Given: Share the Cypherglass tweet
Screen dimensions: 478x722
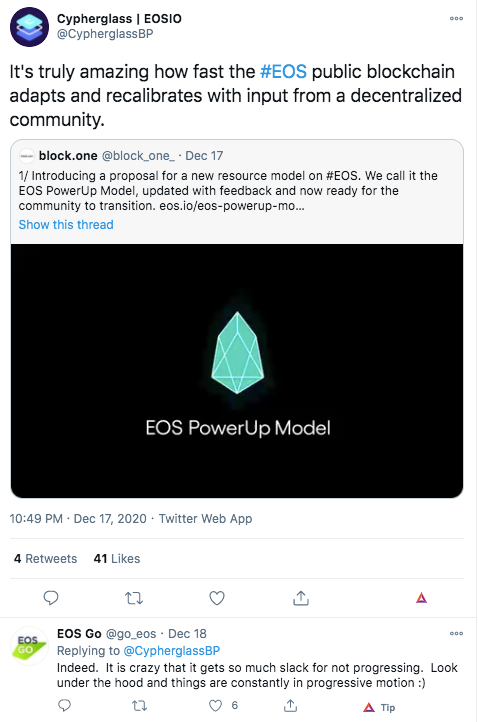Looking at the screenshot, I should click(301, 598).
